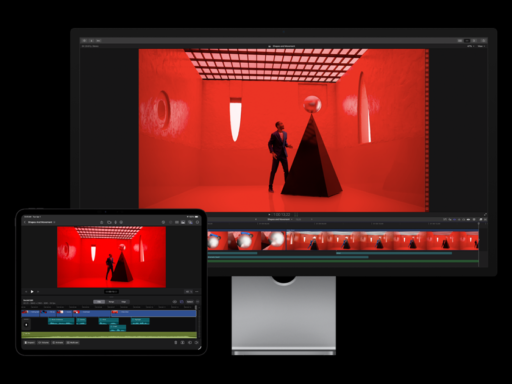
Task: Tap the purple icon beside Select on iPad
Action: [182, 302]
